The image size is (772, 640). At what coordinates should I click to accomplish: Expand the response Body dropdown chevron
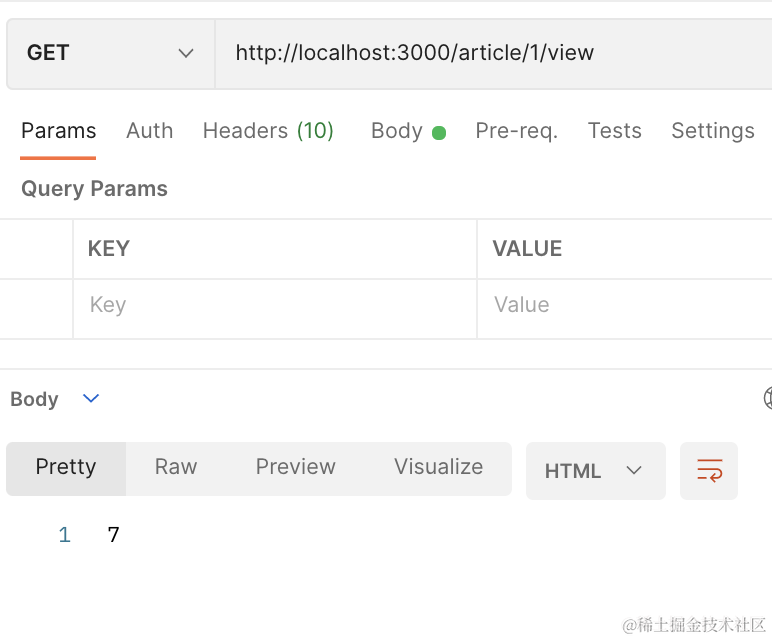(91, 399)
